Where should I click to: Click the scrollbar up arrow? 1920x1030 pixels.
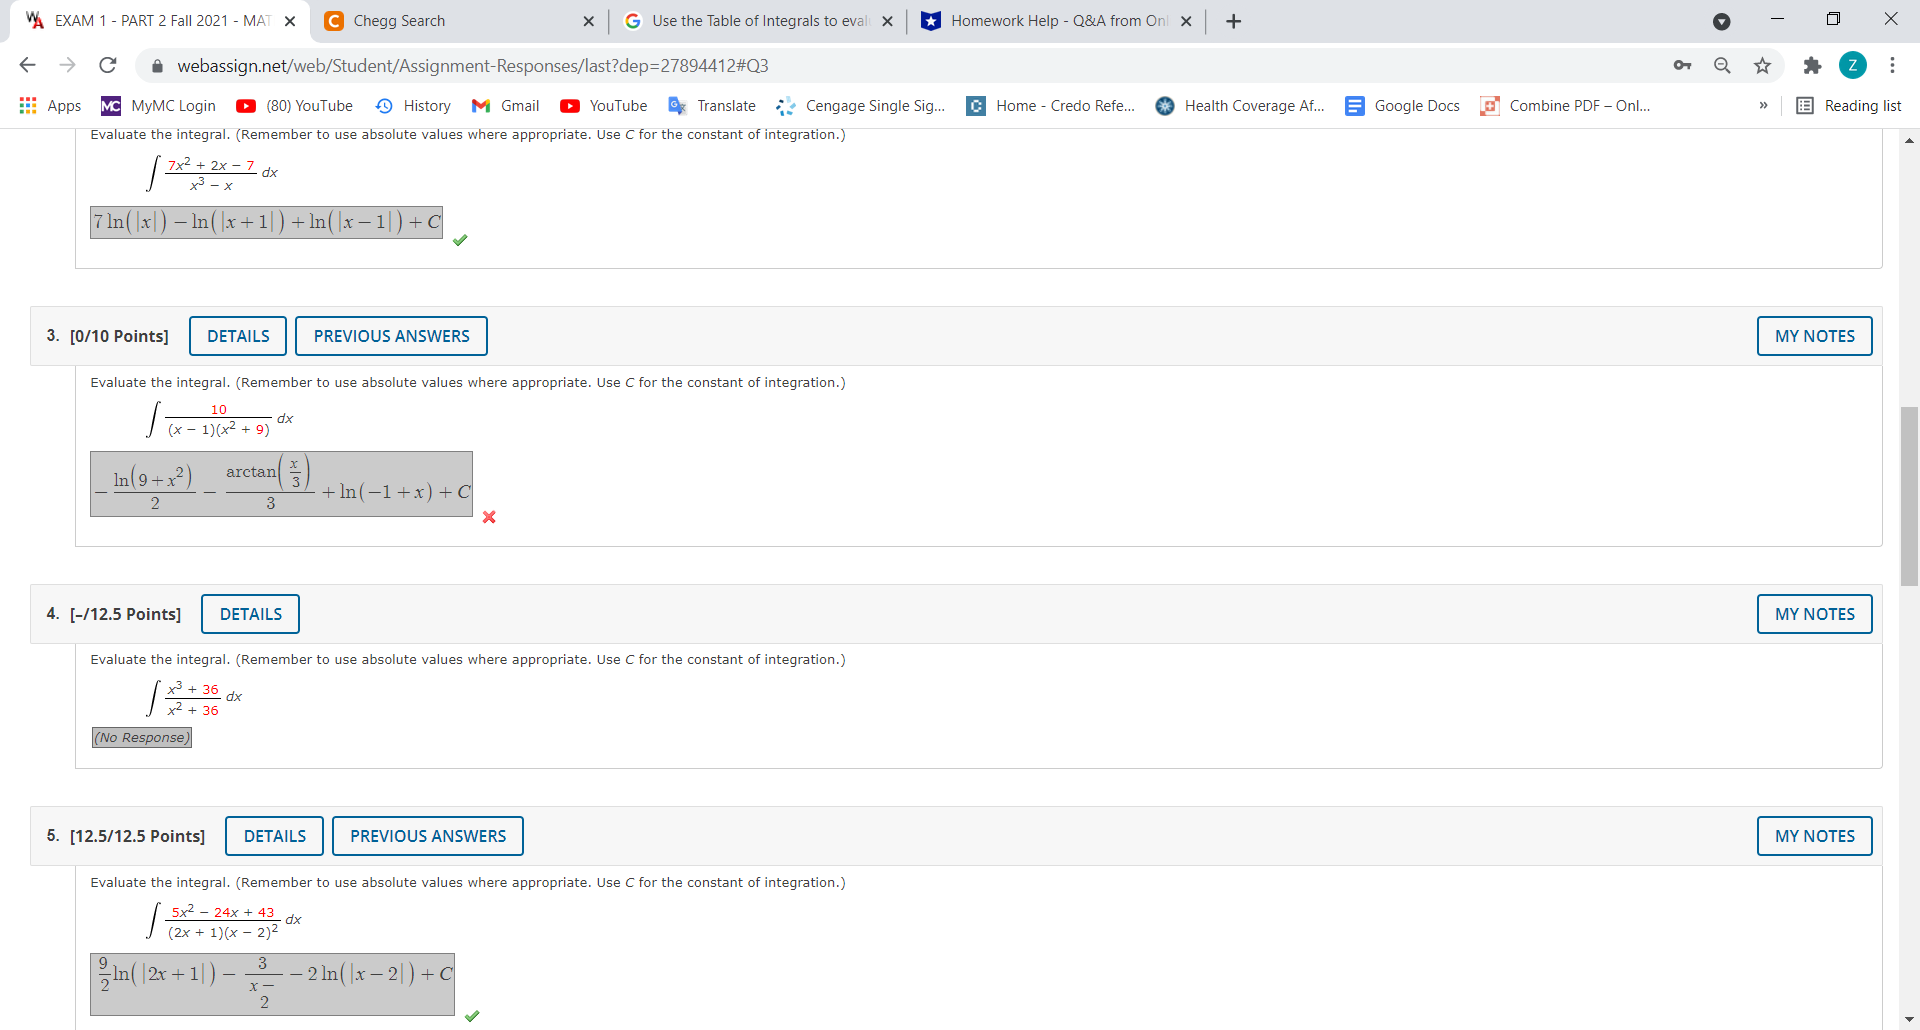point(1909,140)
